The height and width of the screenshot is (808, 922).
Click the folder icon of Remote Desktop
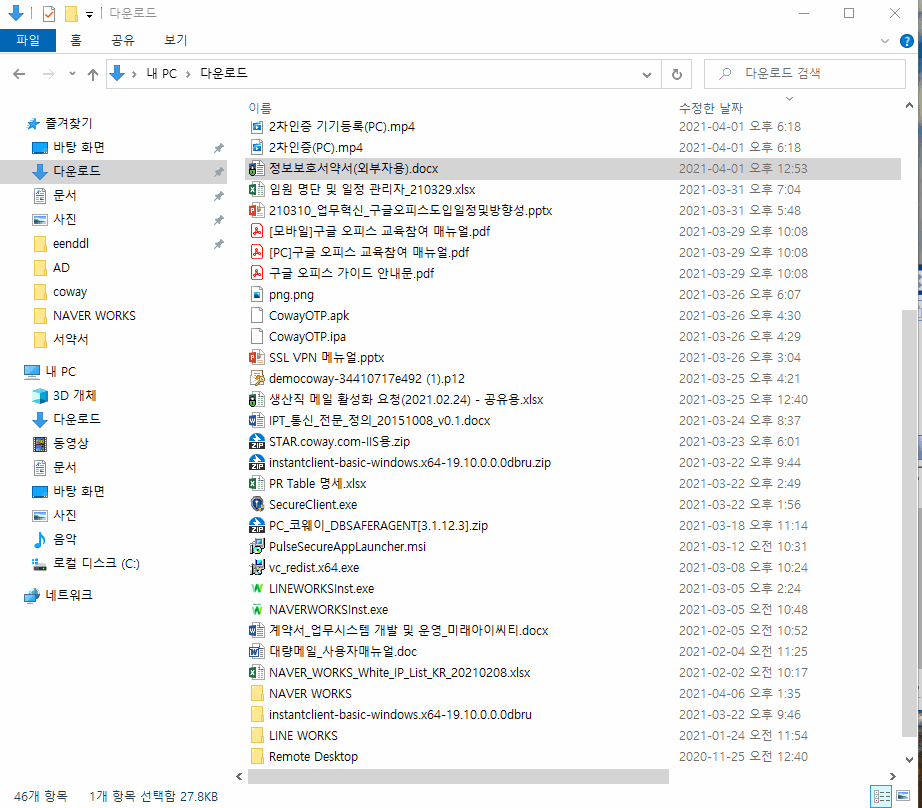point(256,757)
